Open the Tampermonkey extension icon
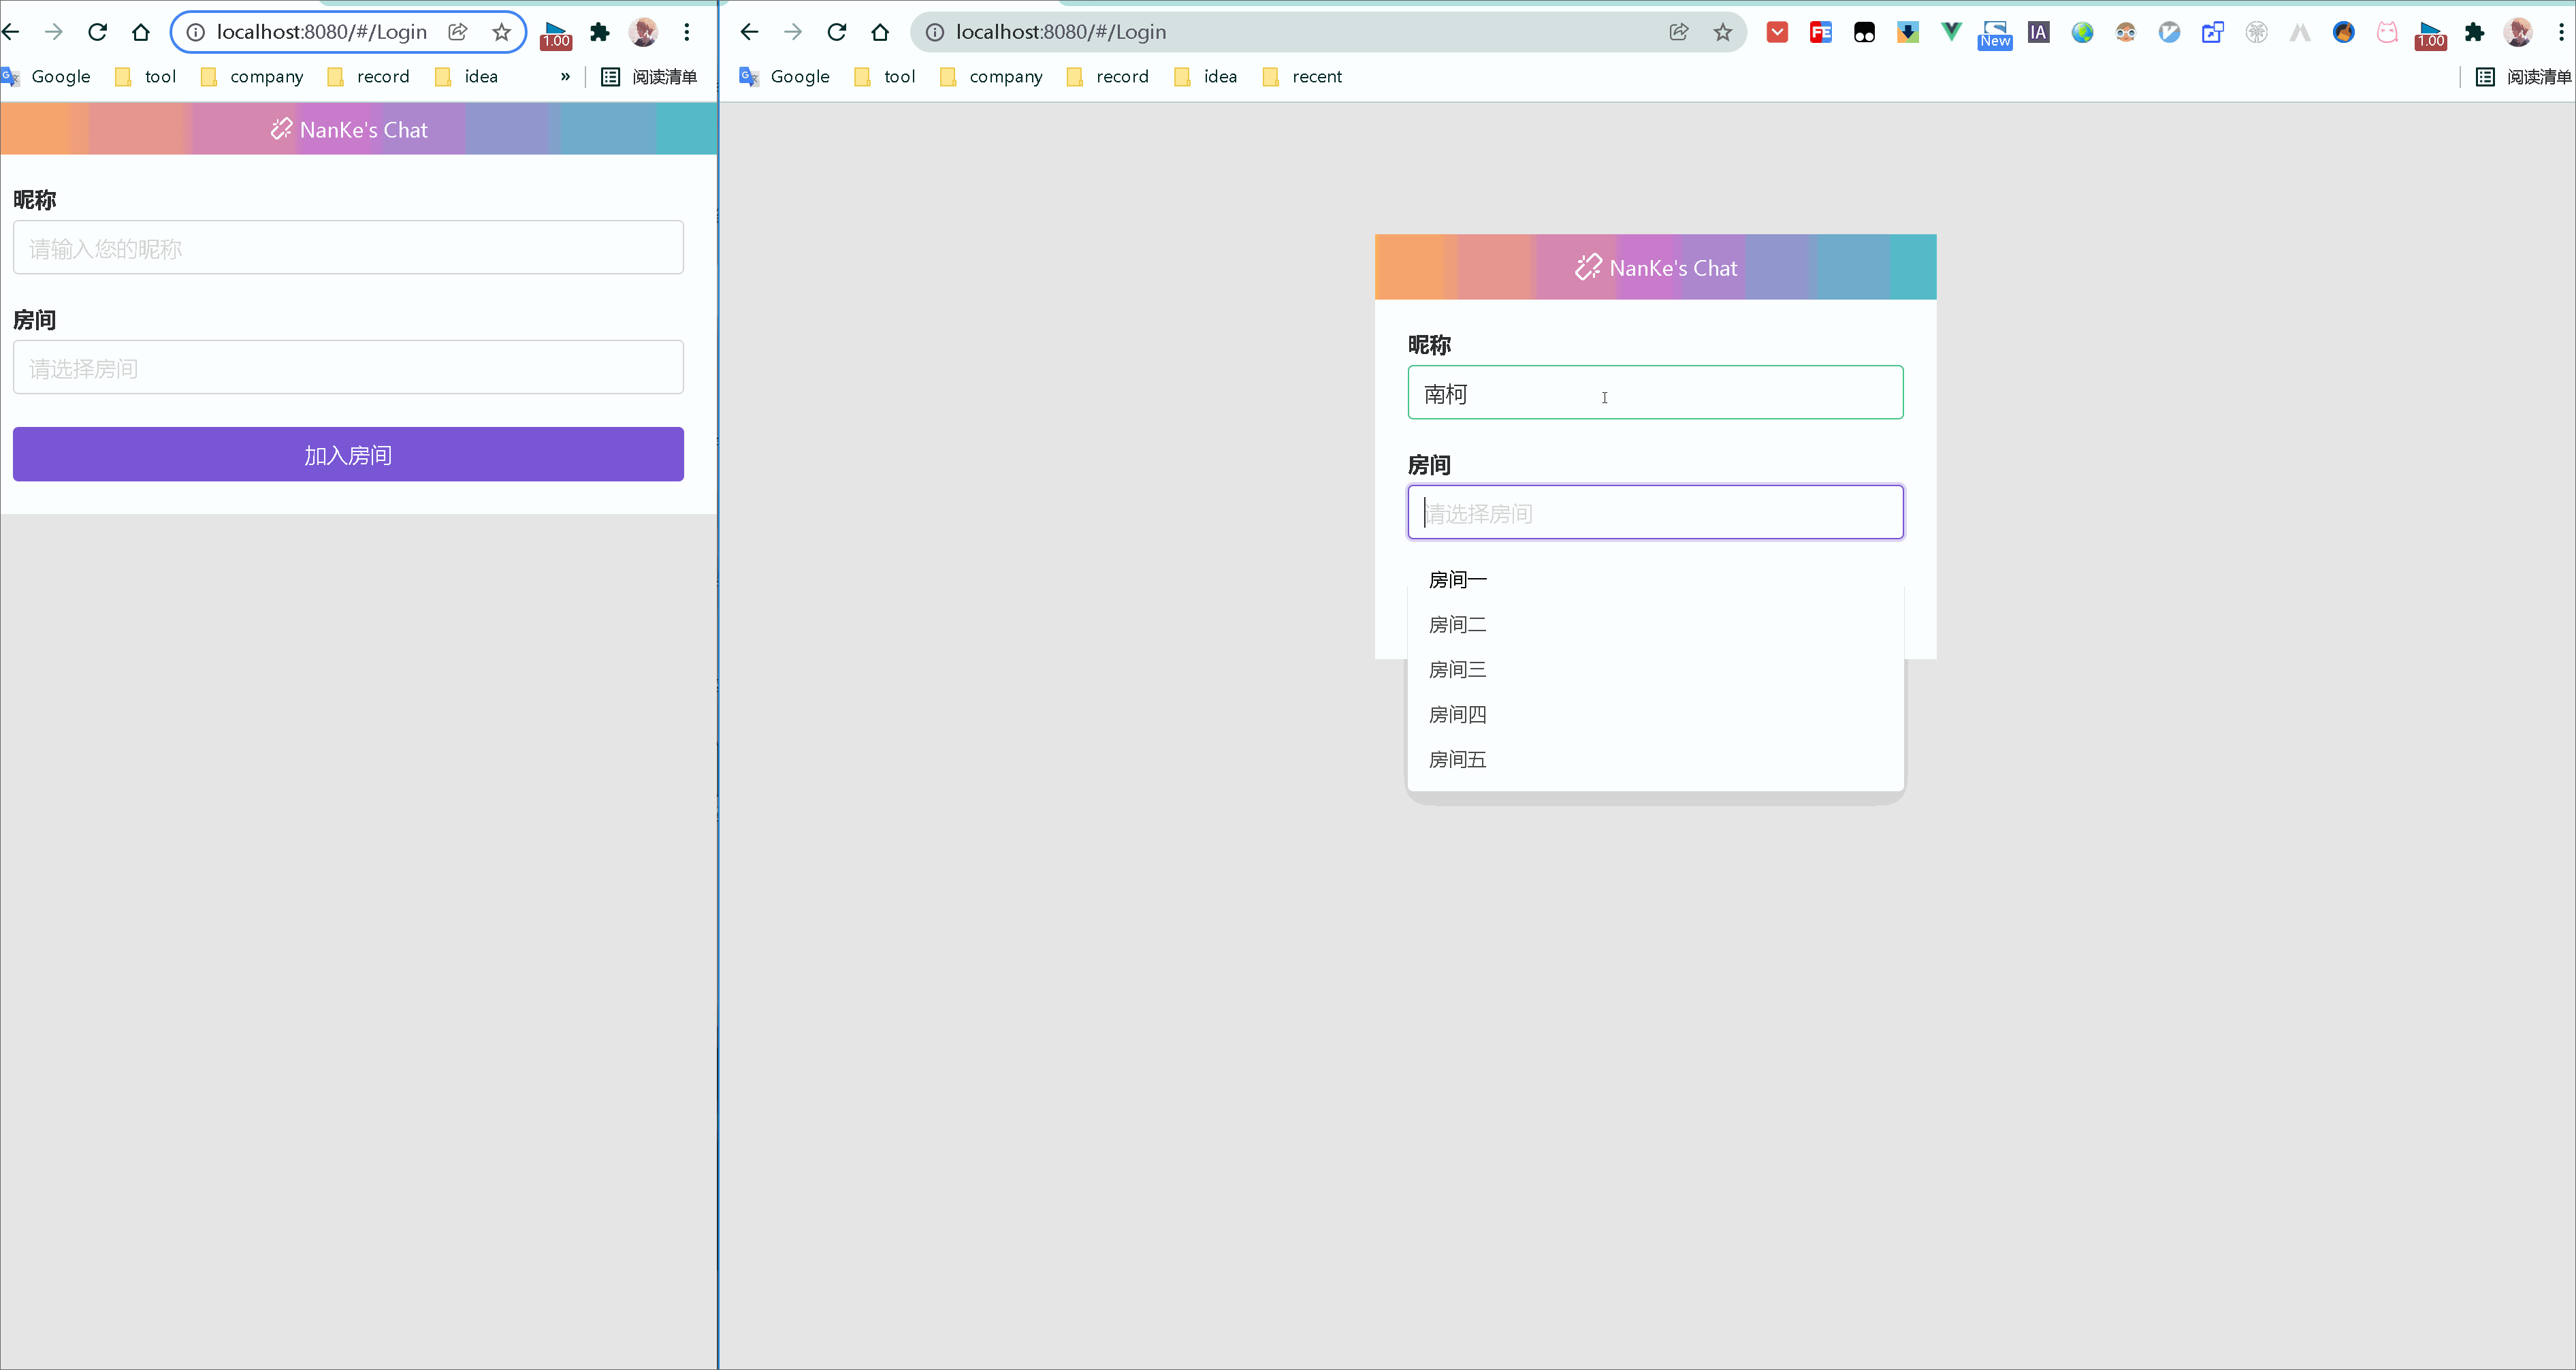The width and height of the screenshot is (2576, 1370). point(1864,32)
